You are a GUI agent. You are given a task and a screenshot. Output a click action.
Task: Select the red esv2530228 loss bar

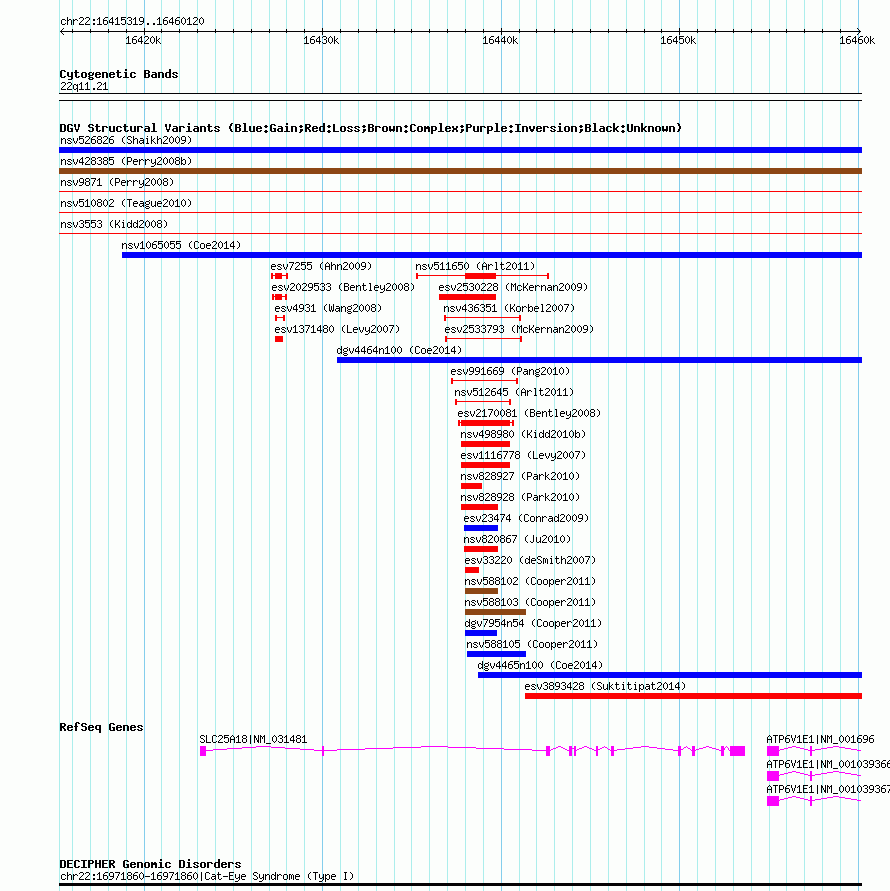(467, 297)
